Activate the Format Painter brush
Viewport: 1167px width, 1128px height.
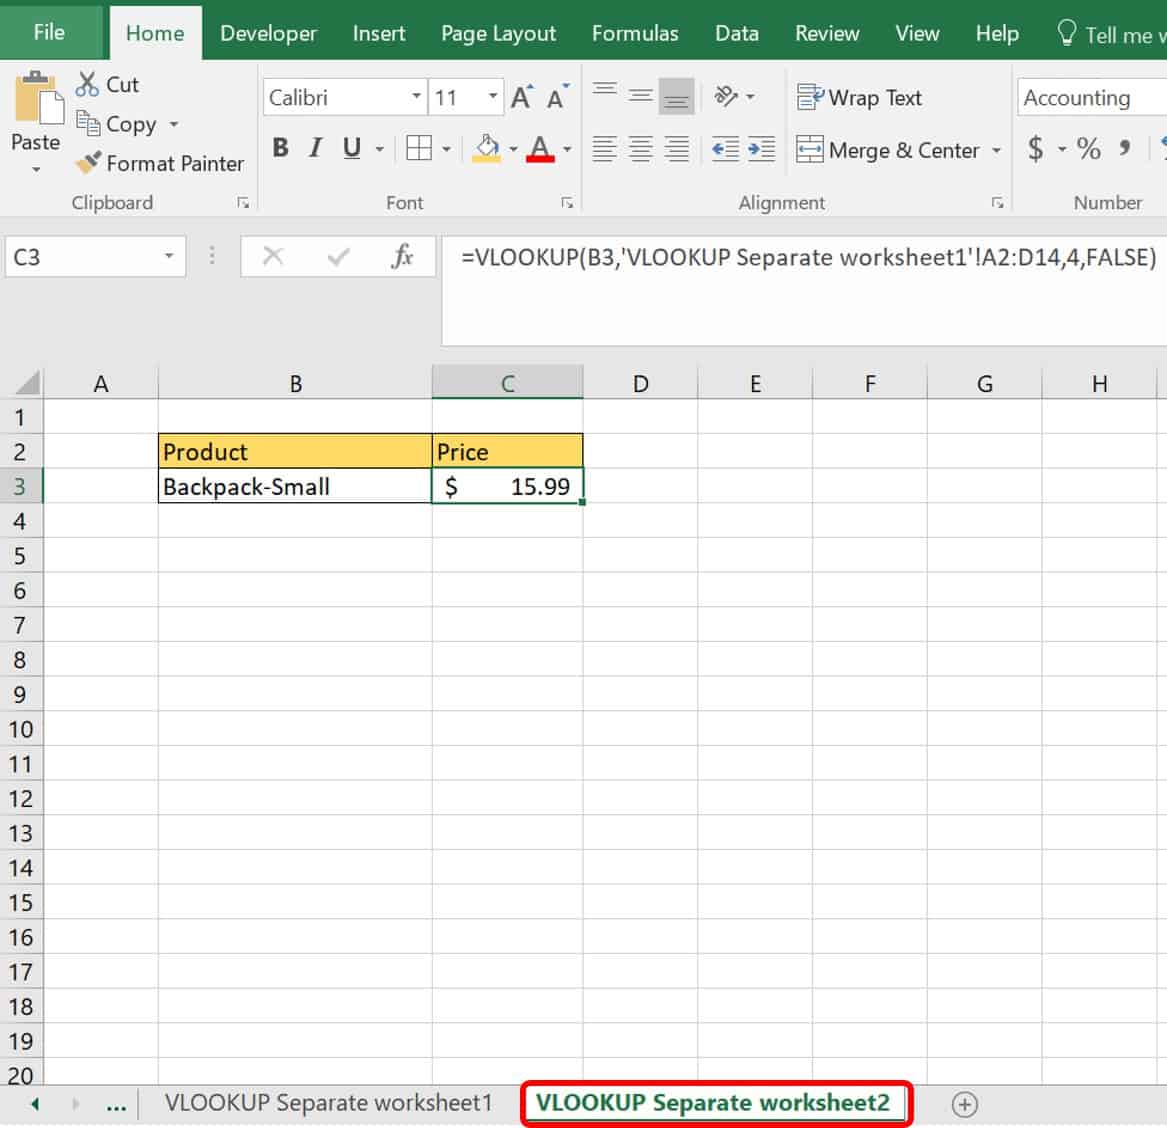[x=88, y=162]
